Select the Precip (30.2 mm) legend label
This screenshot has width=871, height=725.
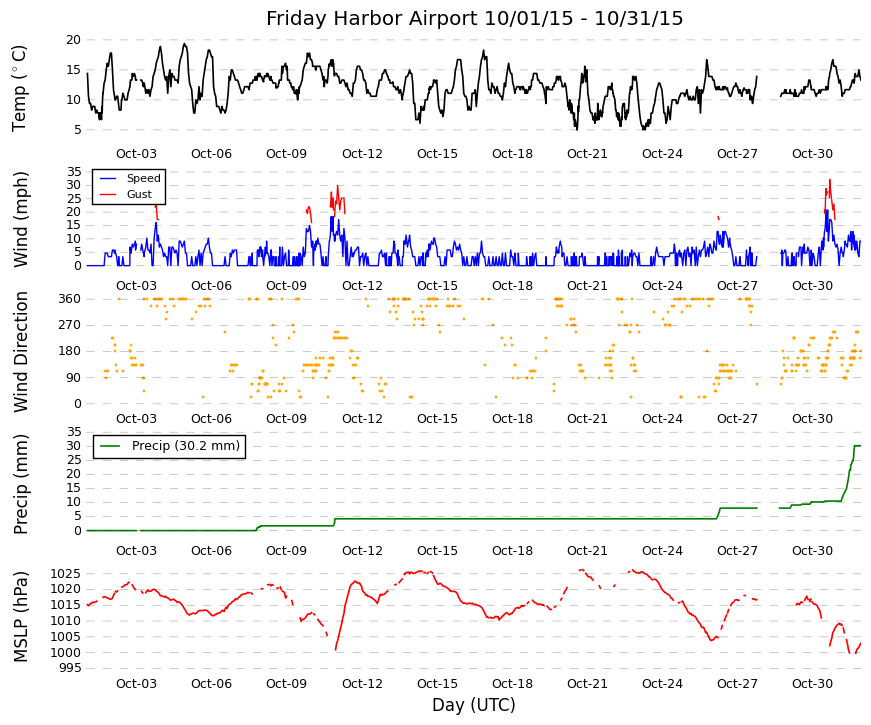[x=186, y=446]
